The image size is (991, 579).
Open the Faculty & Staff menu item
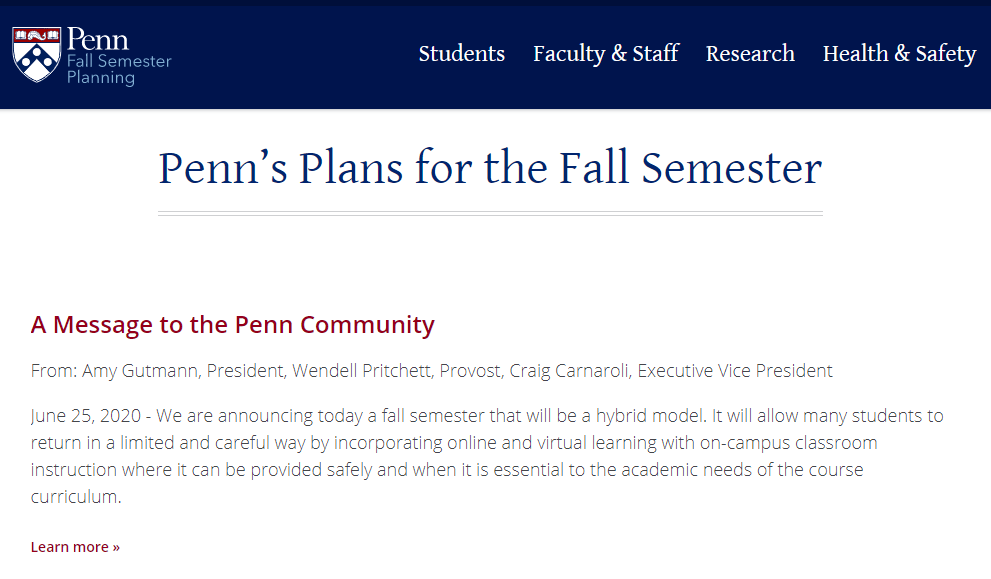click(606, 54)
